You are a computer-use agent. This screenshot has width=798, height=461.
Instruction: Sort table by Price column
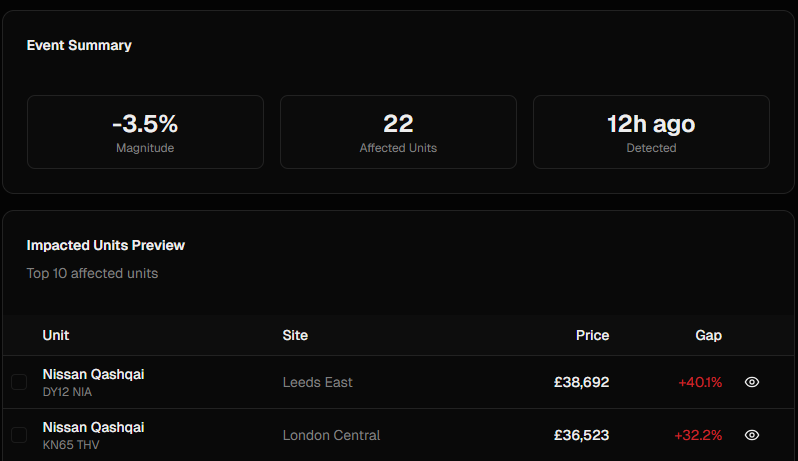pos(592,335)
